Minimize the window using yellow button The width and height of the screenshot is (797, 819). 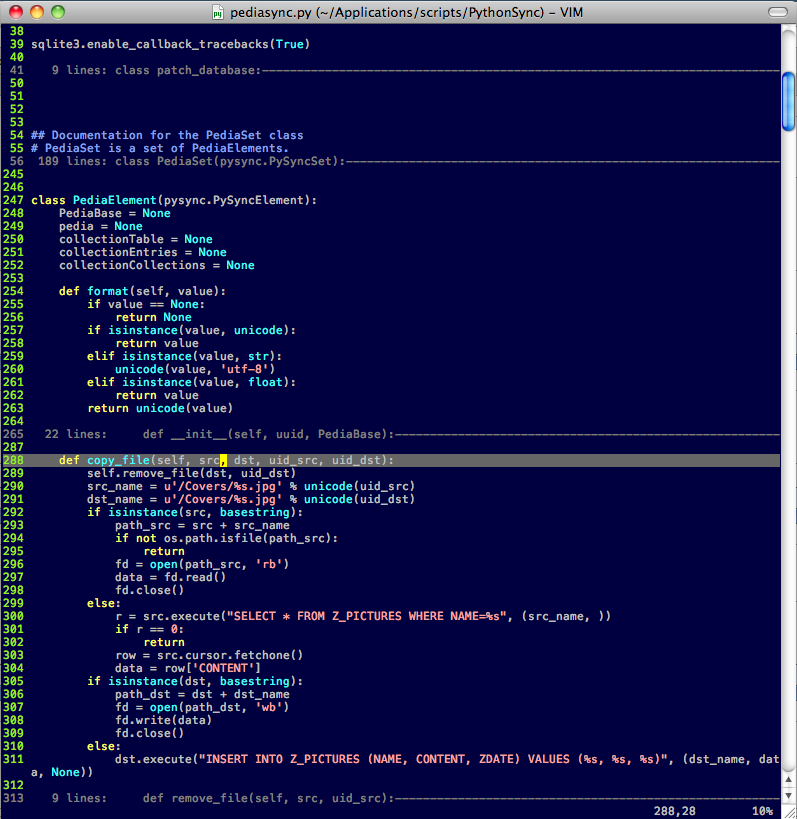click(36, 12)
